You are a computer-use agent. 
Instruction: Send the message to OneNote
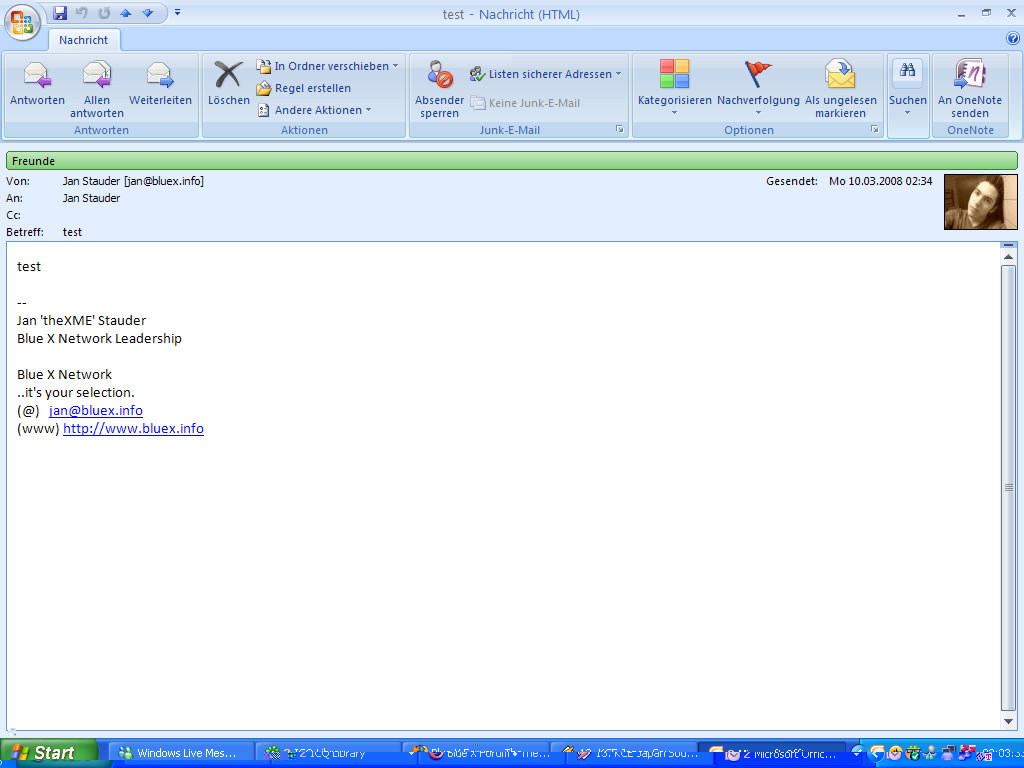click(969, 76)
